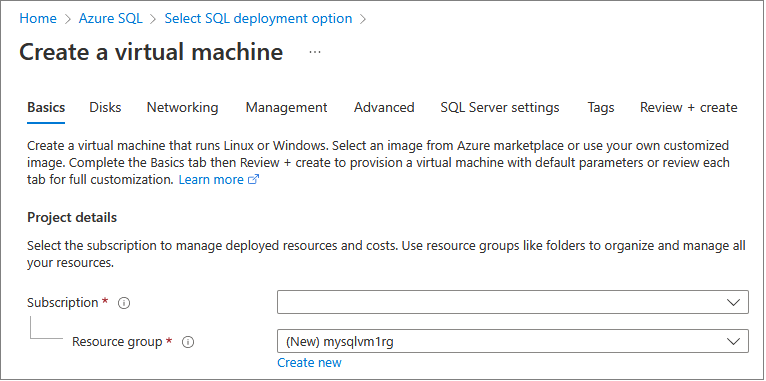Image resolution: width=766 pixels, height=381 pixels.
Task: Expand the Resource group dropdown
Action: pyautogui.click(x=512, y=341)
